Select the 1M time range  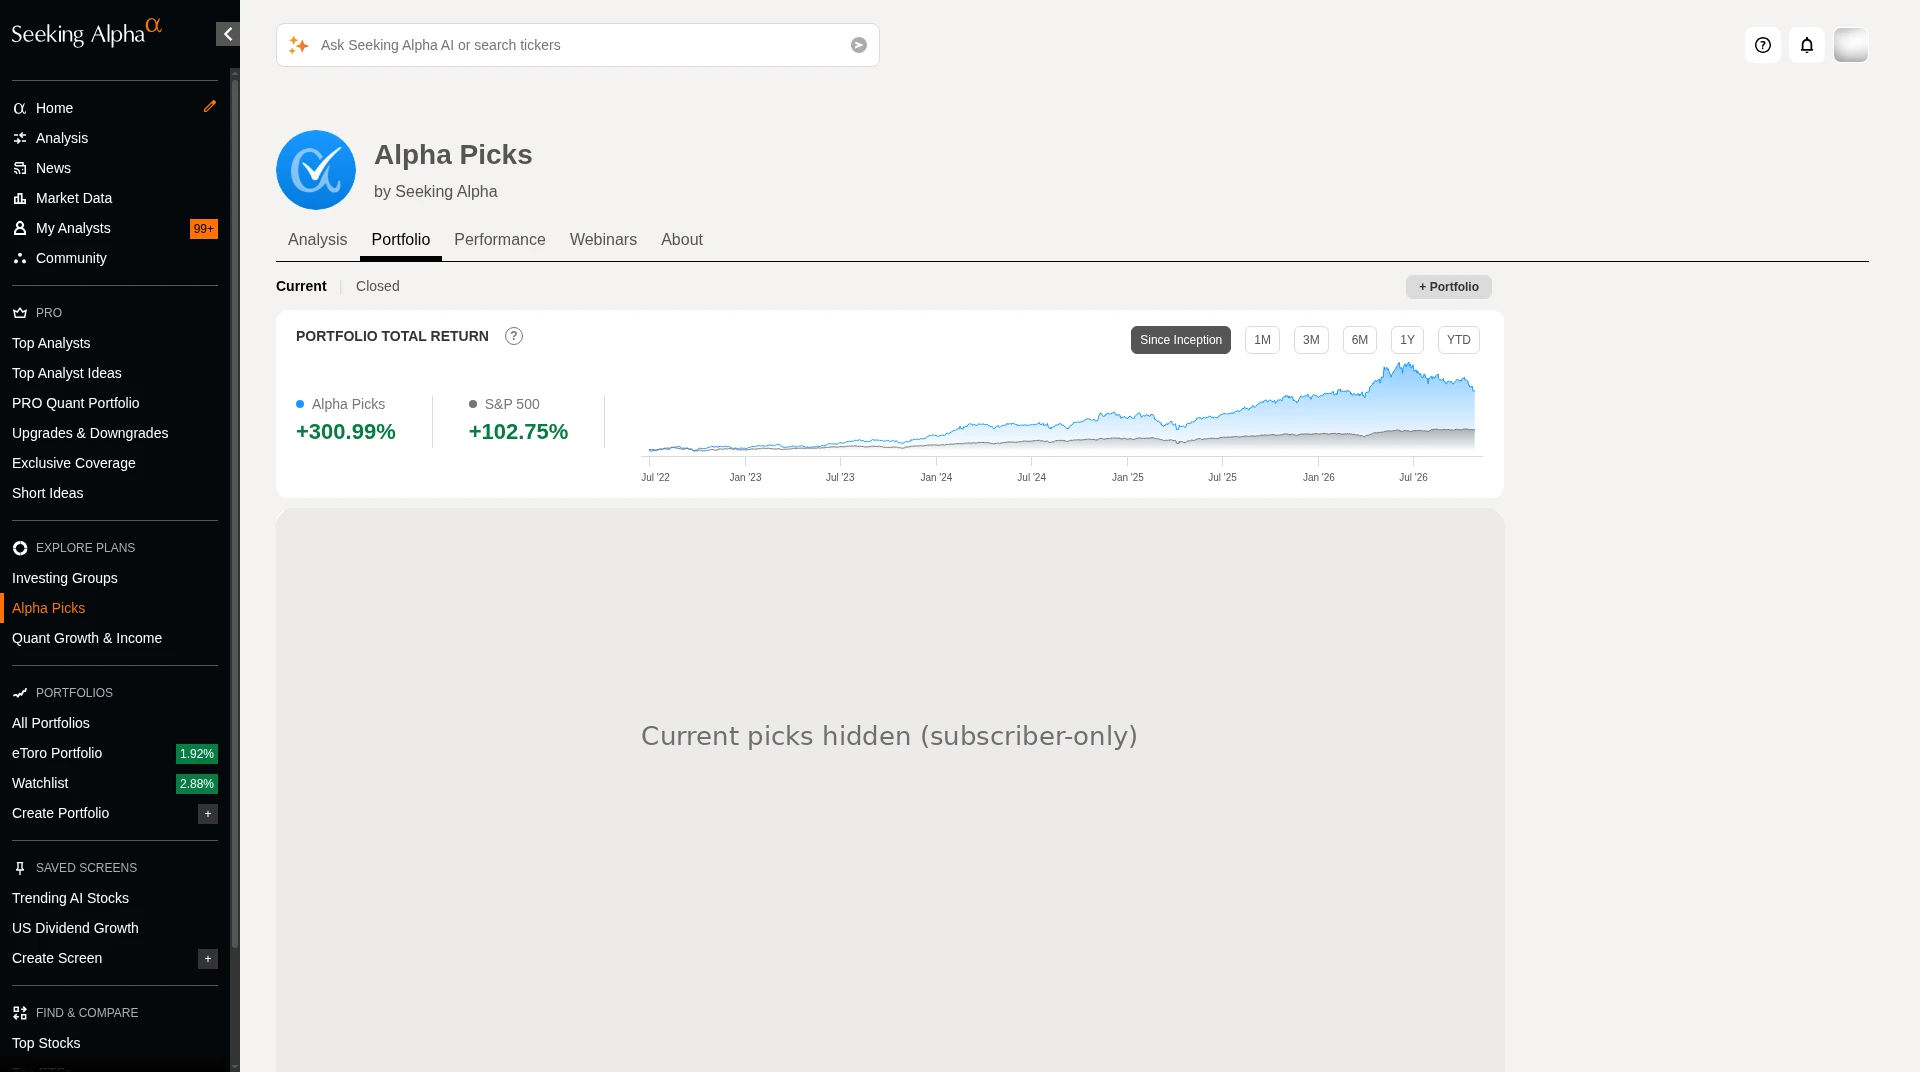1262,340
